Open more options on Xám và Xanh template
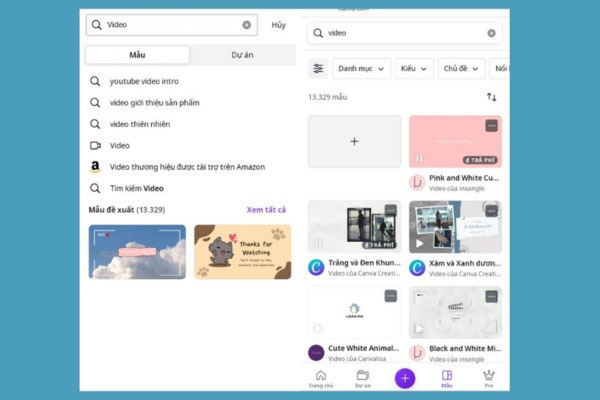The width and height of the screenshot is (600, 400). [x=491, y=211]
